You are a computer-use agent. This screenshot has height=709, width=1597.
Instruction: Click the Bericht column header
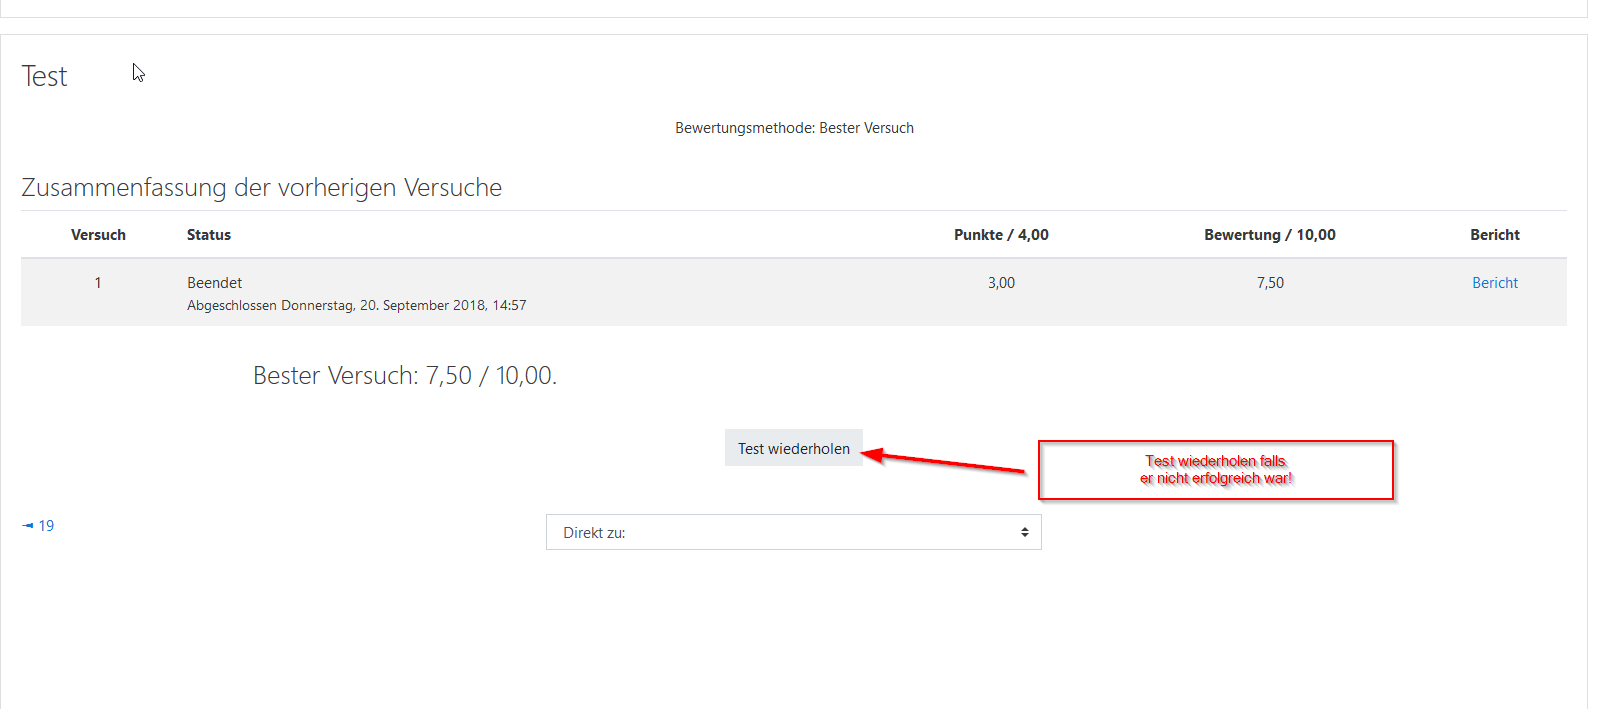1494,235
